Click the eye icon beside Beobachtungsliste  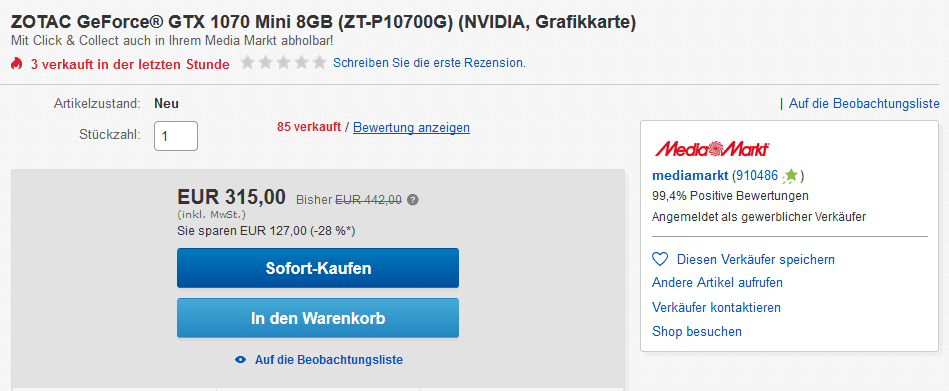pyautogui.click(x=241, y=360)
